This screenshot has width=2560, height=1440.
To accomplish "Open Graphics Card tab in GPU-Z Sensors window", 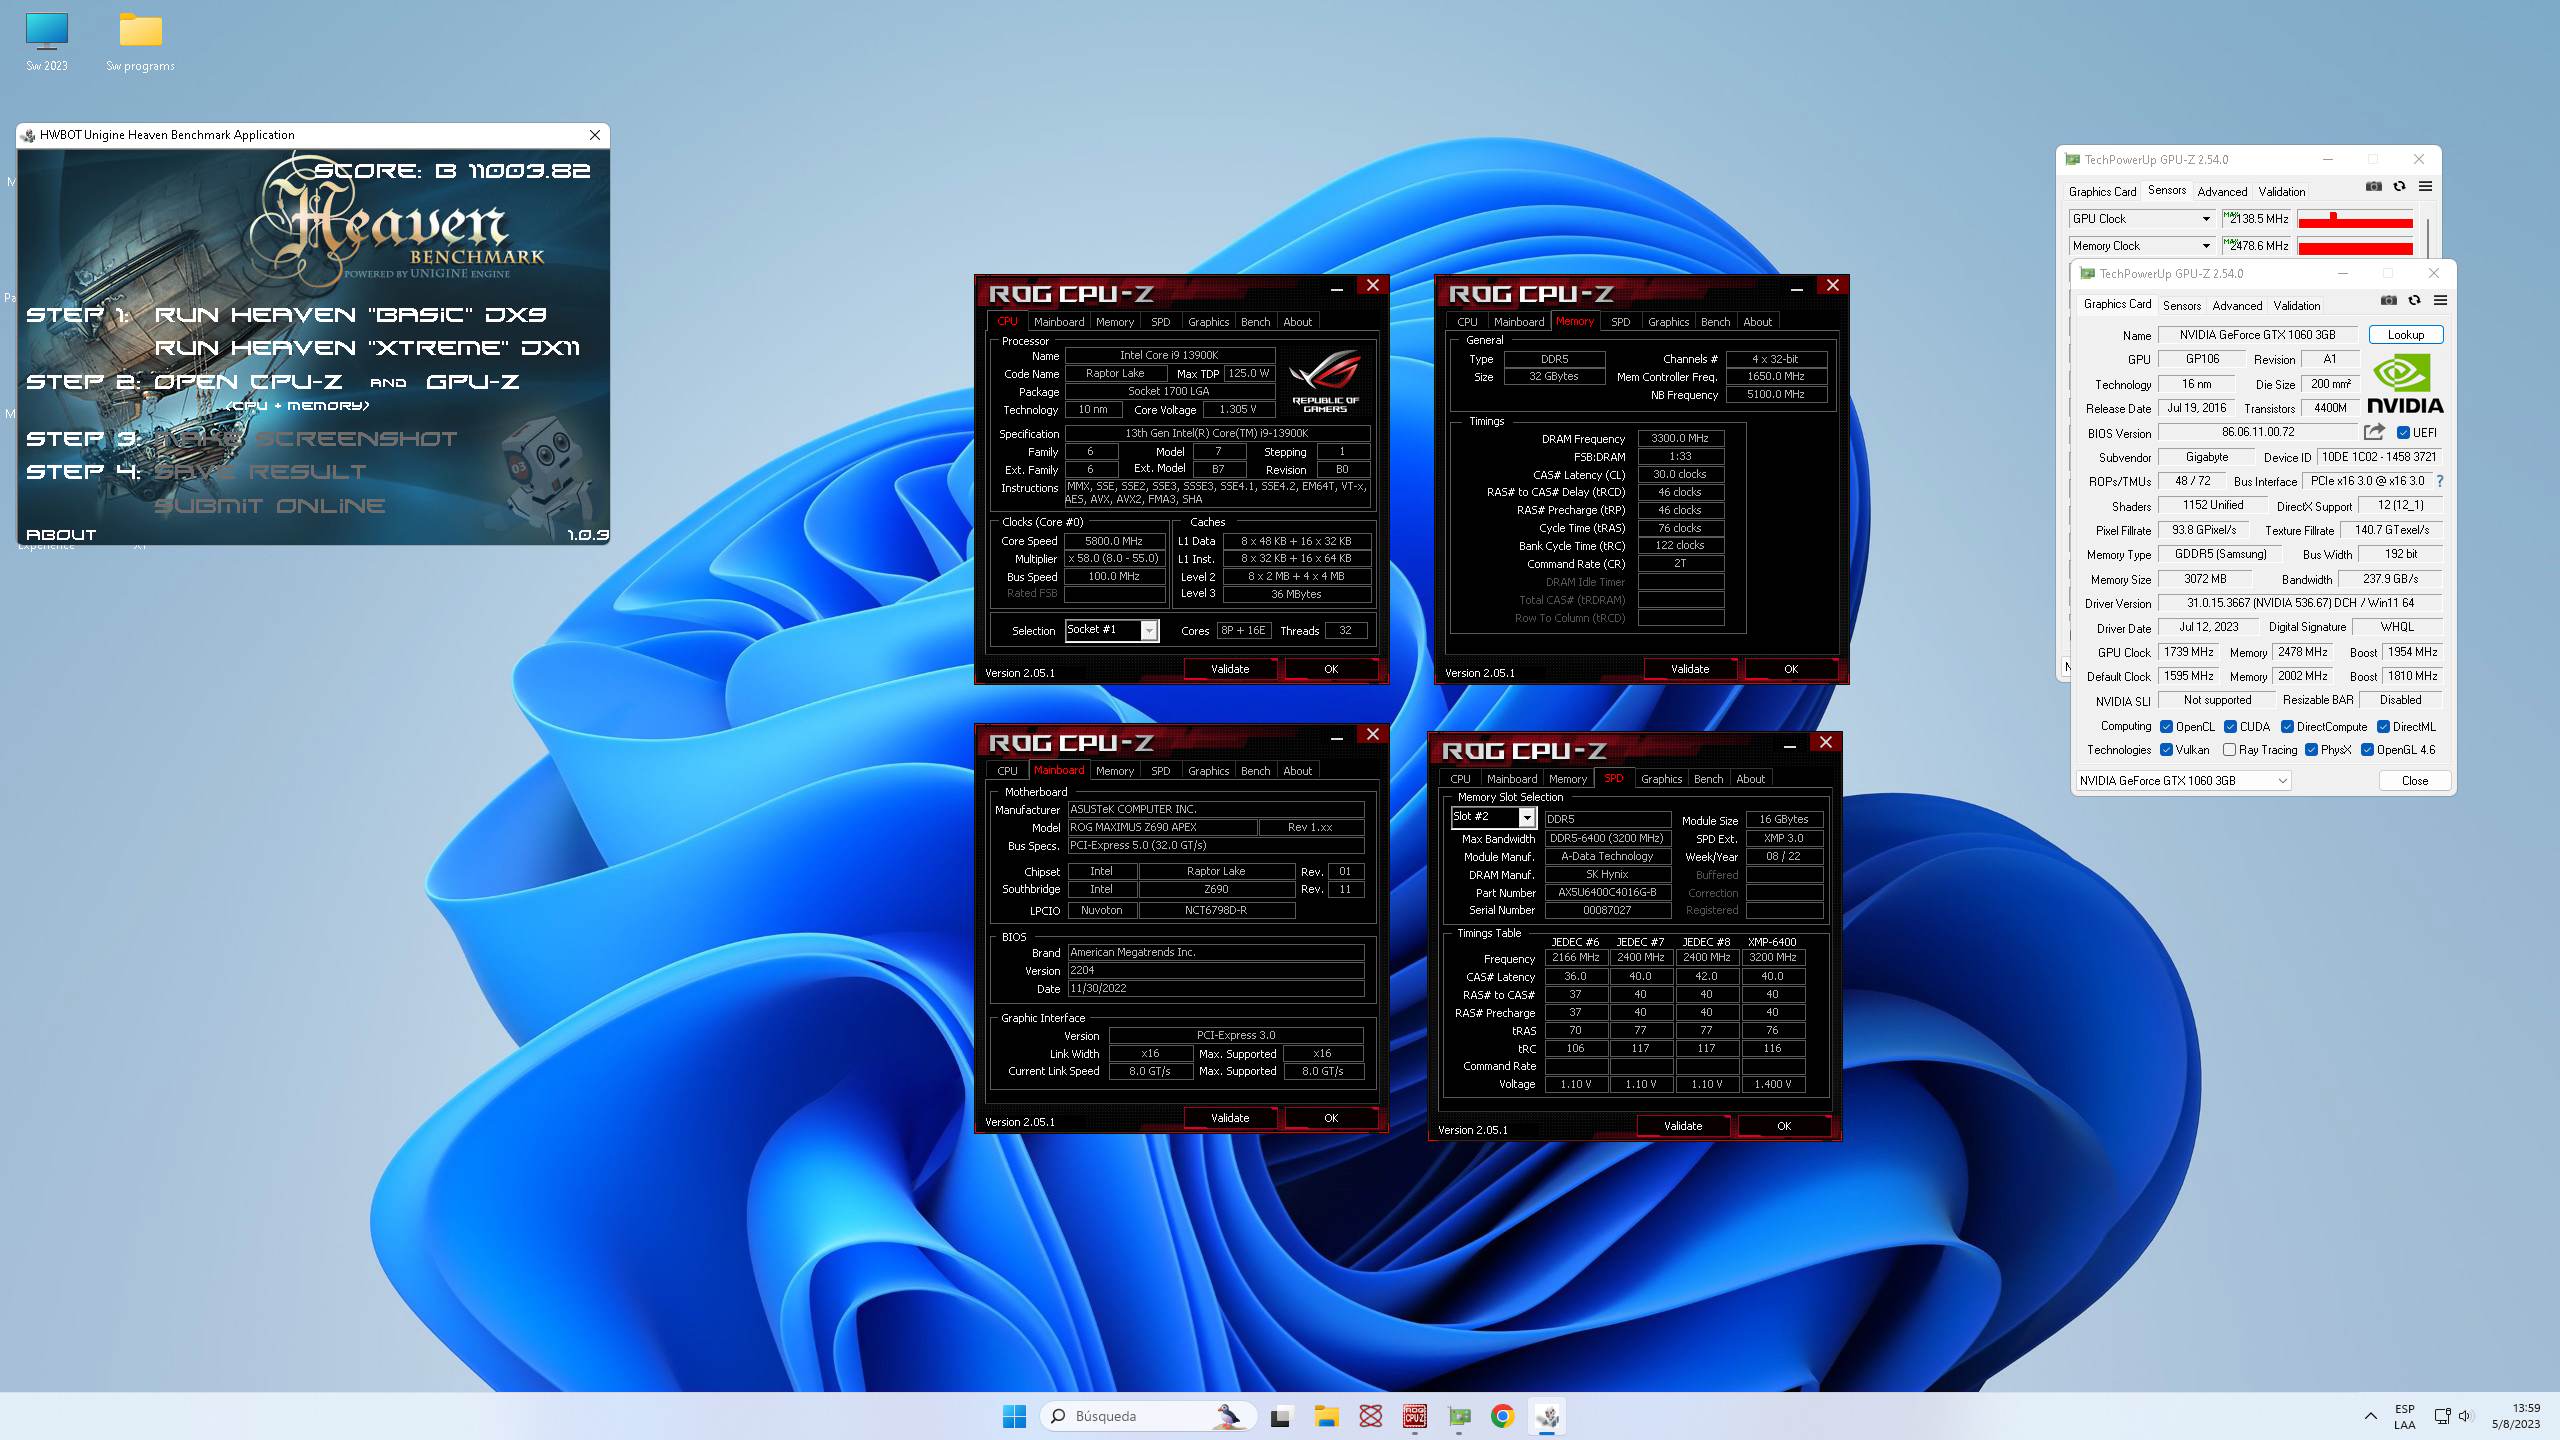I will tap(2102, 191).
